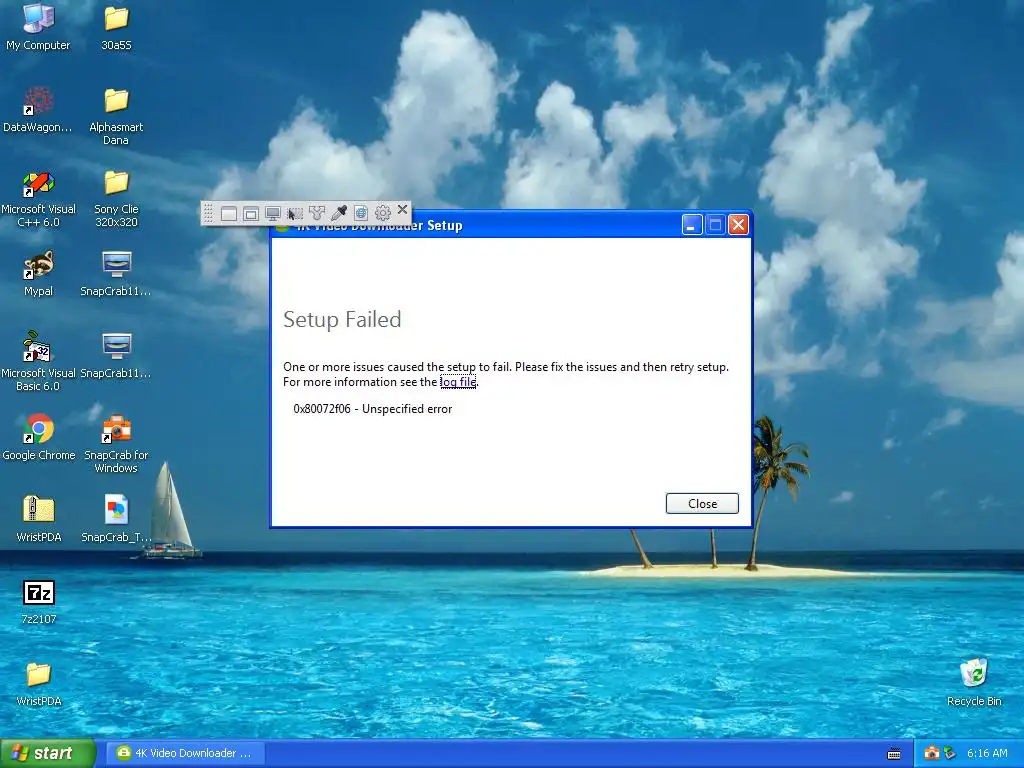The height and width of the screenshot is (768, 1024).
Task: Open SnapCrab settings gear
Action: (383, 214)
